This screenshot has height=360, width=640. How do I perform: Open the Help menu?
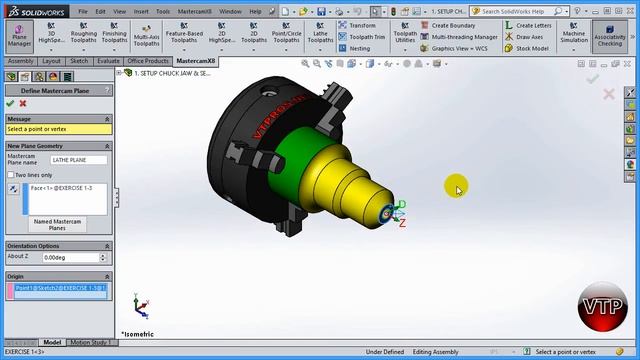click(255, 11)
